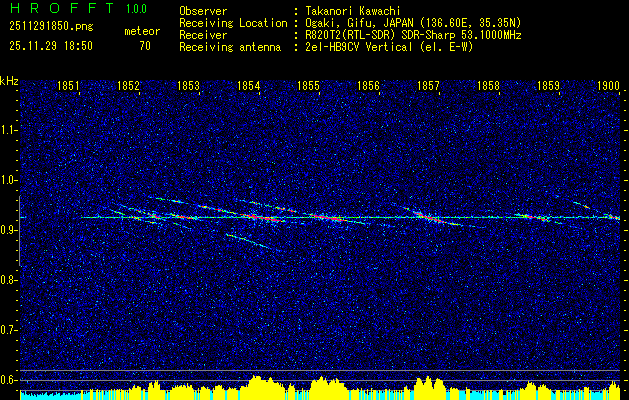This screenshot has height=400, width=629.
Task: Select the filename 2511291850.png
Action: point(51,27)
